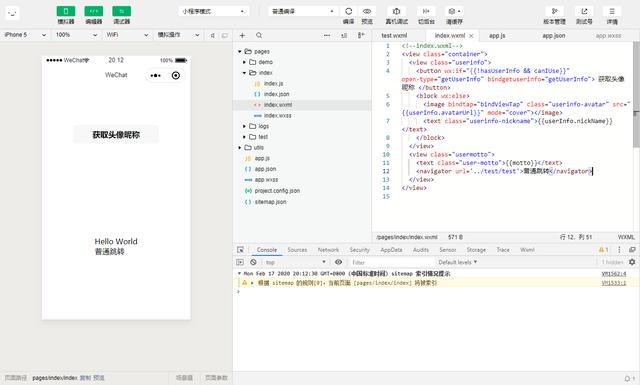The width and height of the screenshot is (640, 385).
Task: Open the WiFi network type dropdown
Action: pos(127,35)
